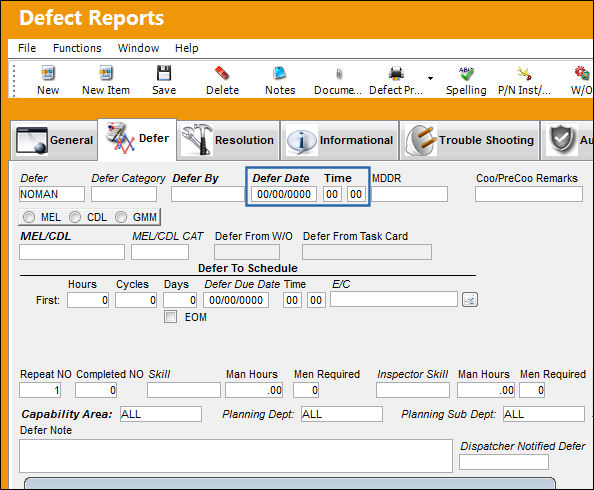Click the MDDR input field
This screenshot has width=594, height=490.
click(409, 194)
